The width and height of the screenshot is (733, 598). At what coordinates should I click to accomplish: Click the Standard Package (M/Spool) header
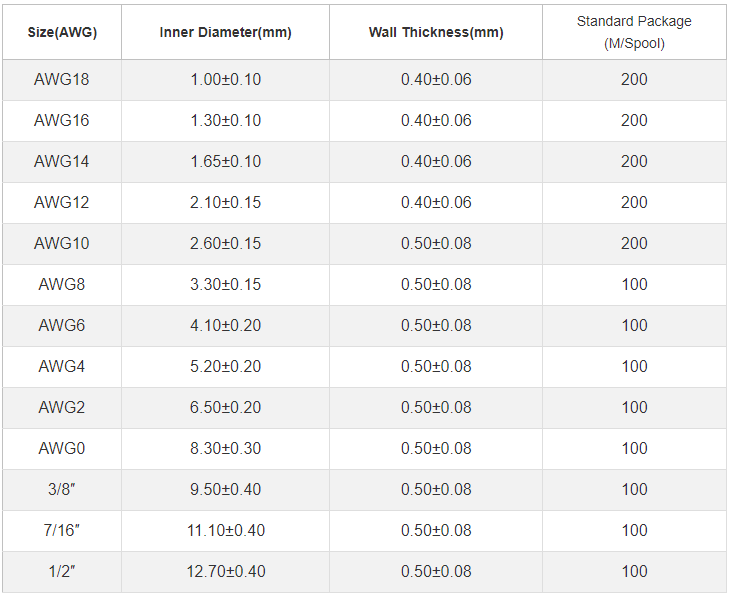[634, 32]
